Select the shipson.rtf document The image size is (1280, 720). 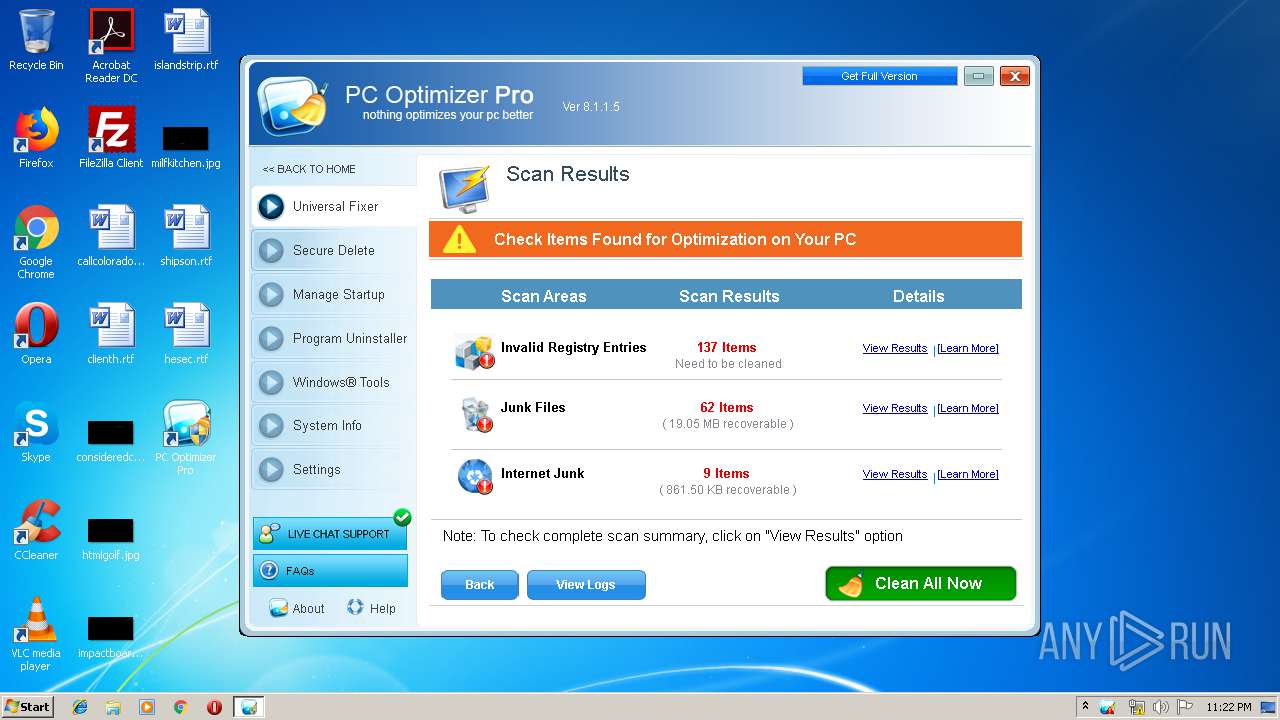pos(186,236)
